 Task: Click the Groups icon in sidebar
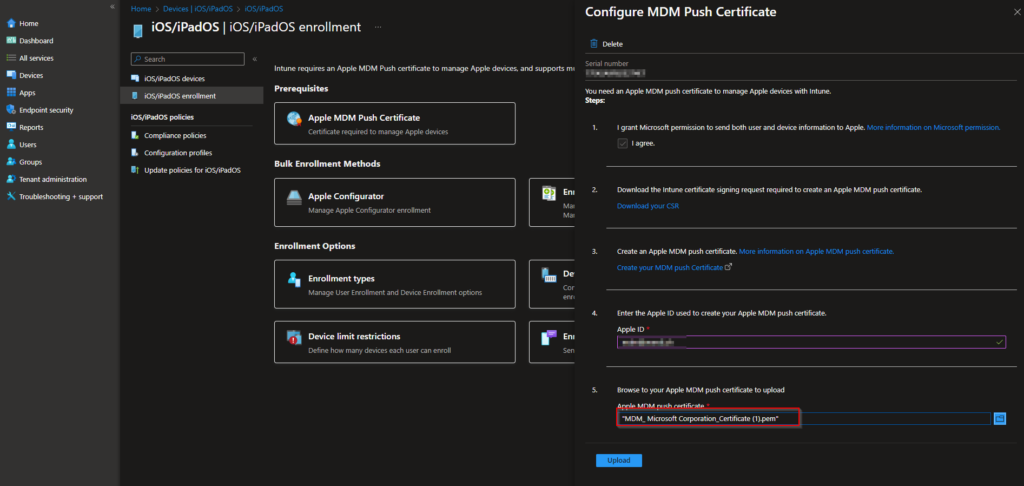[x=11, y=162]
